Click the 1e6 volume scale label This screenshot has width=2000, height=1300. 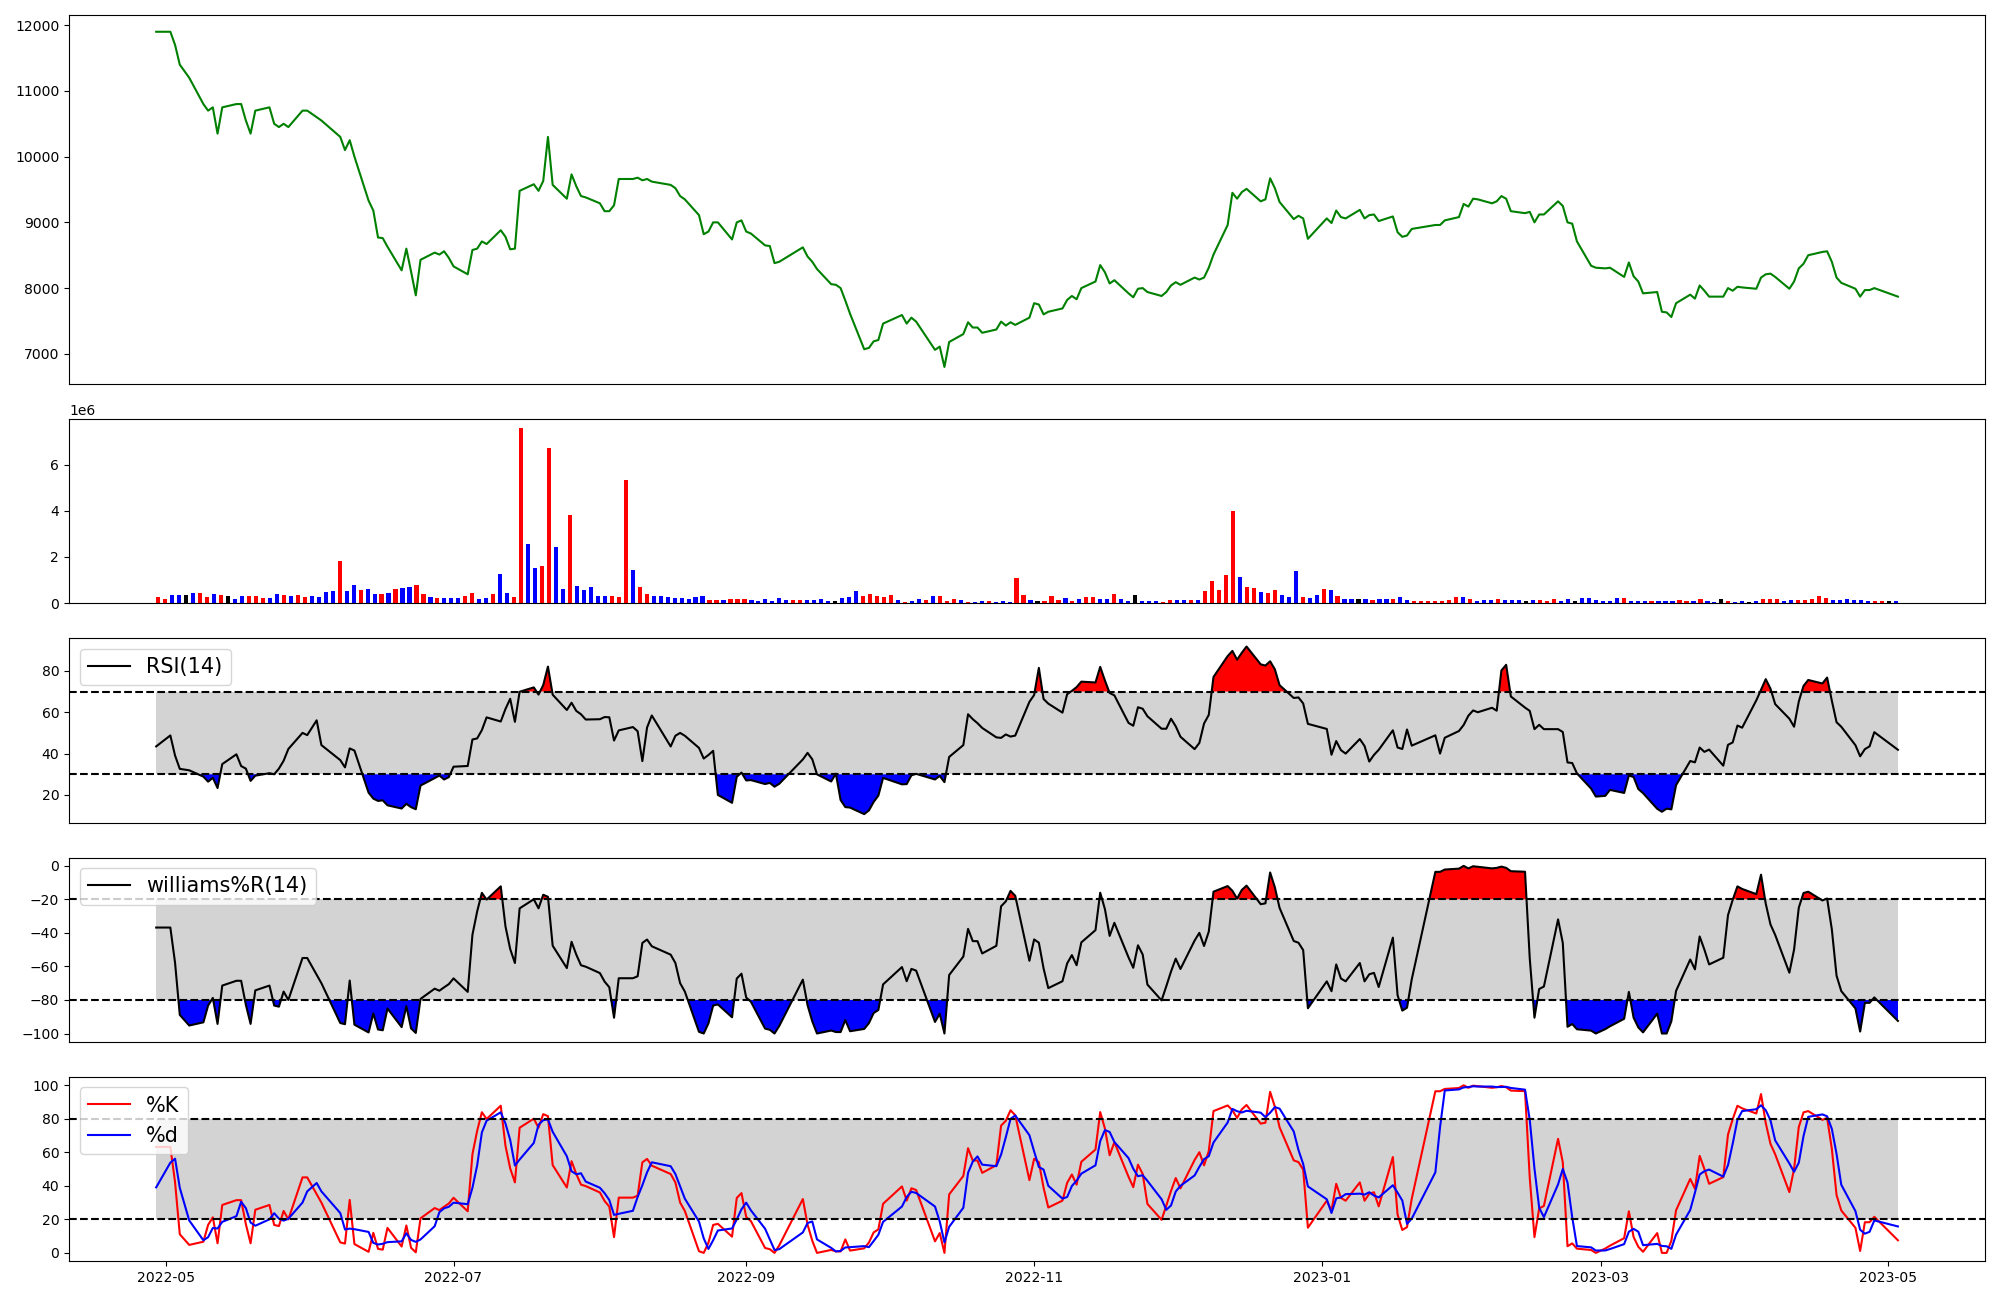point(82,411)
